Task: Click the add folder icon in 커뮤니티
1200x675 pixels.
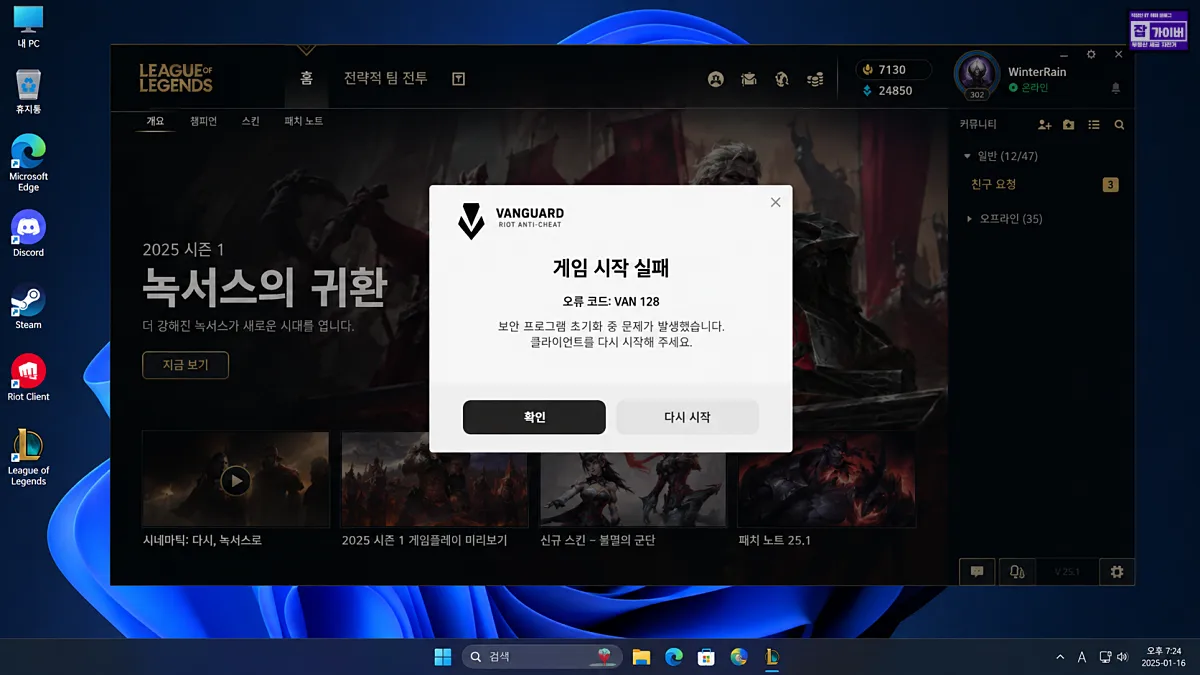Action: 1069,125
